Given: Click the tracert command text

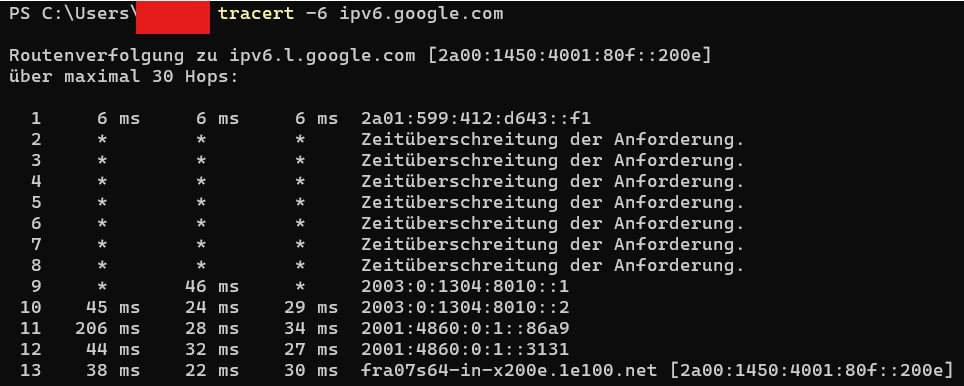Looking at the screenshot, I should pos(256,14).
